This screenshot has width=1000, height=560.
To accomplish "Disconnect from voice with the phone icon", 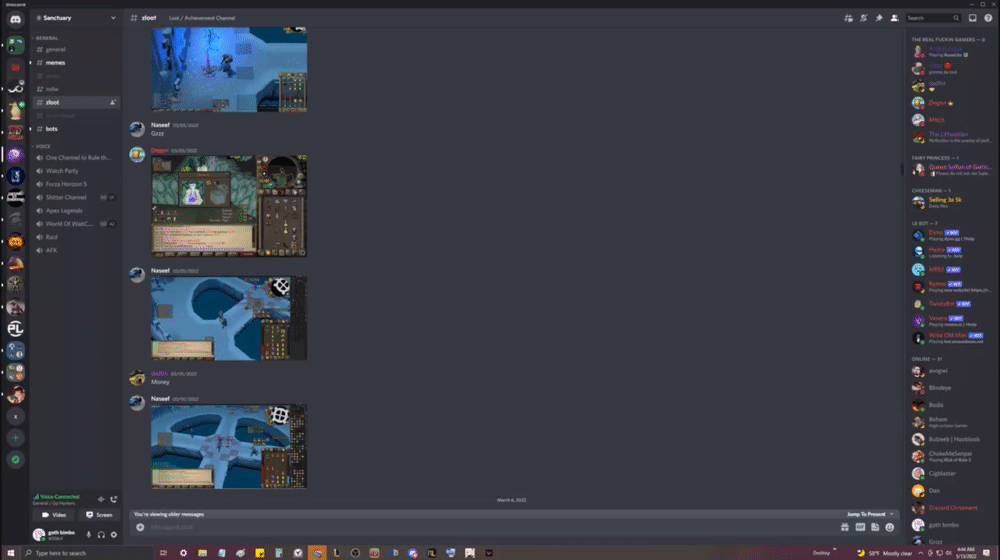I will (114, 499).
